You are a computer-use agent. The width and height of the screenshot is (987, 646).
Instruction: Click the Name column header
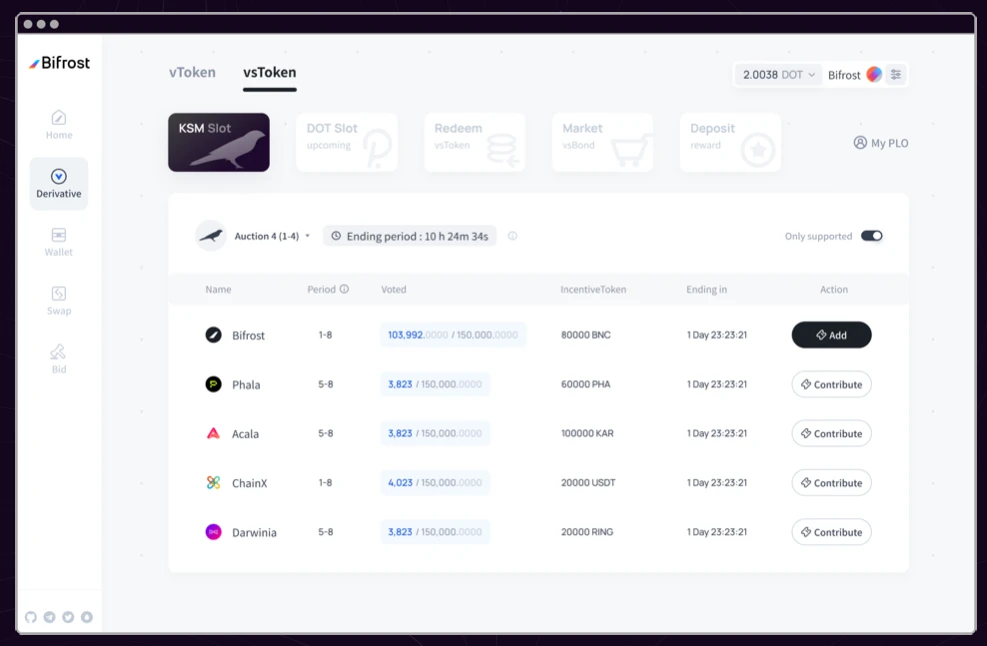(x=218, y=290)
